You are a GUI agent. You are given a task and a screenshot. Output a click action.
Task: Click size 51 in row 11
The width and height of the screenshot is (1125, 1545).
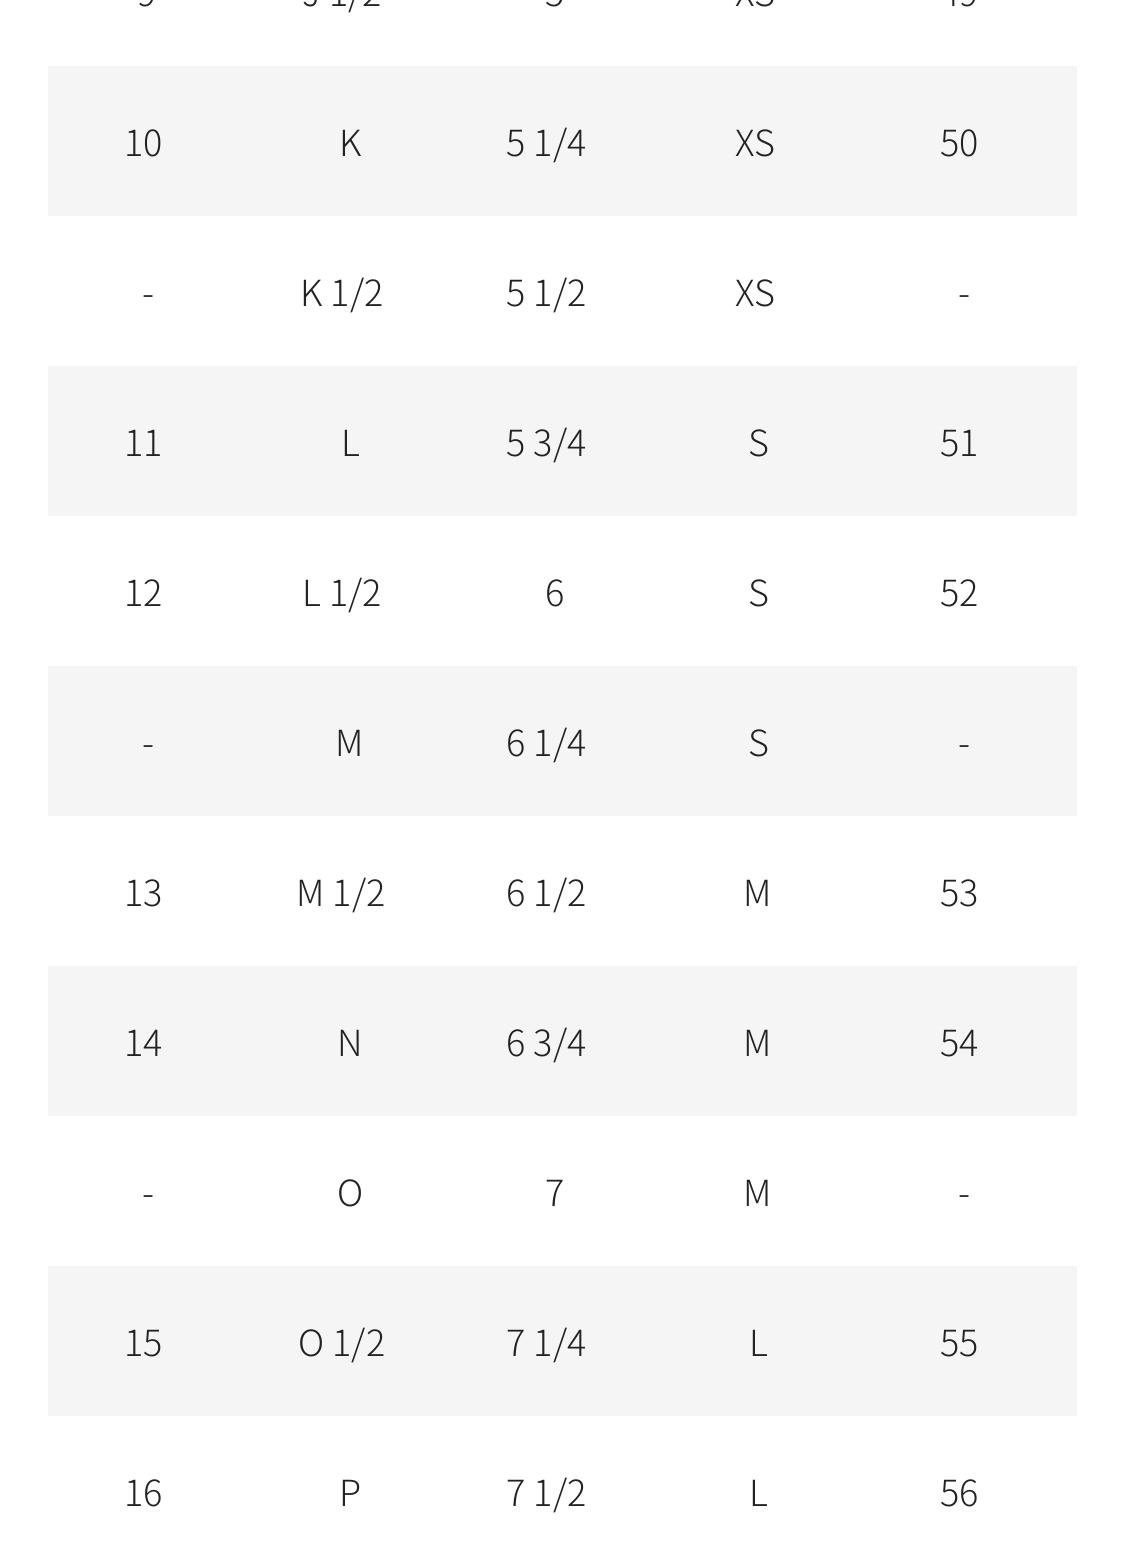click(958, 443)
